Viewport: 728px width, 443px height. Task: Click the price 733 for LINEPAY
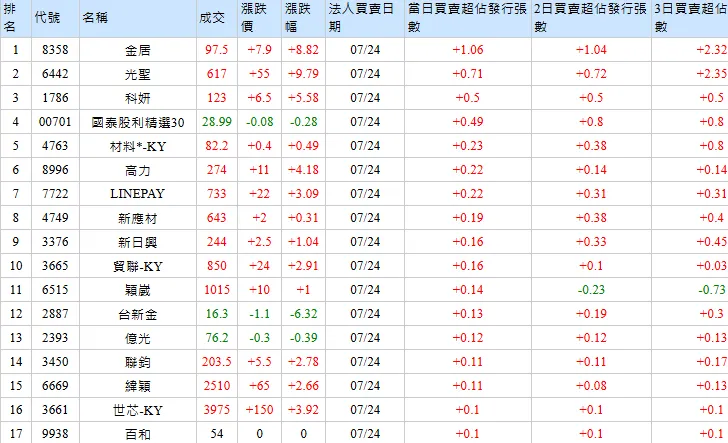(217, 194)
